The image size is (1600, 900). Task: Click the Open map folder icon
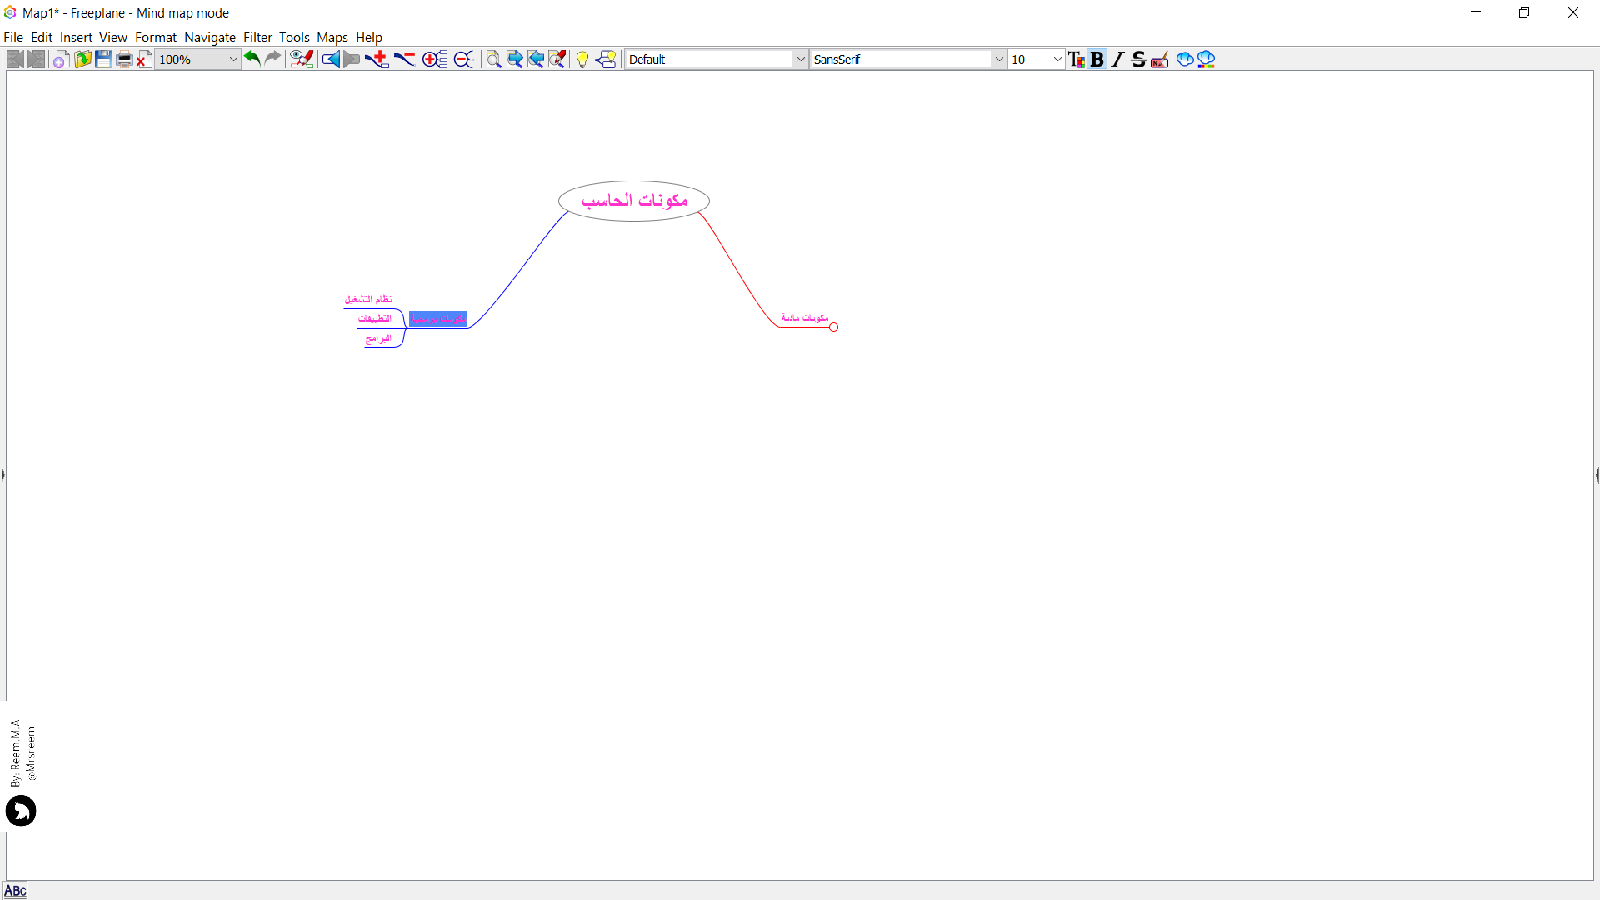[x=82, y=59]
